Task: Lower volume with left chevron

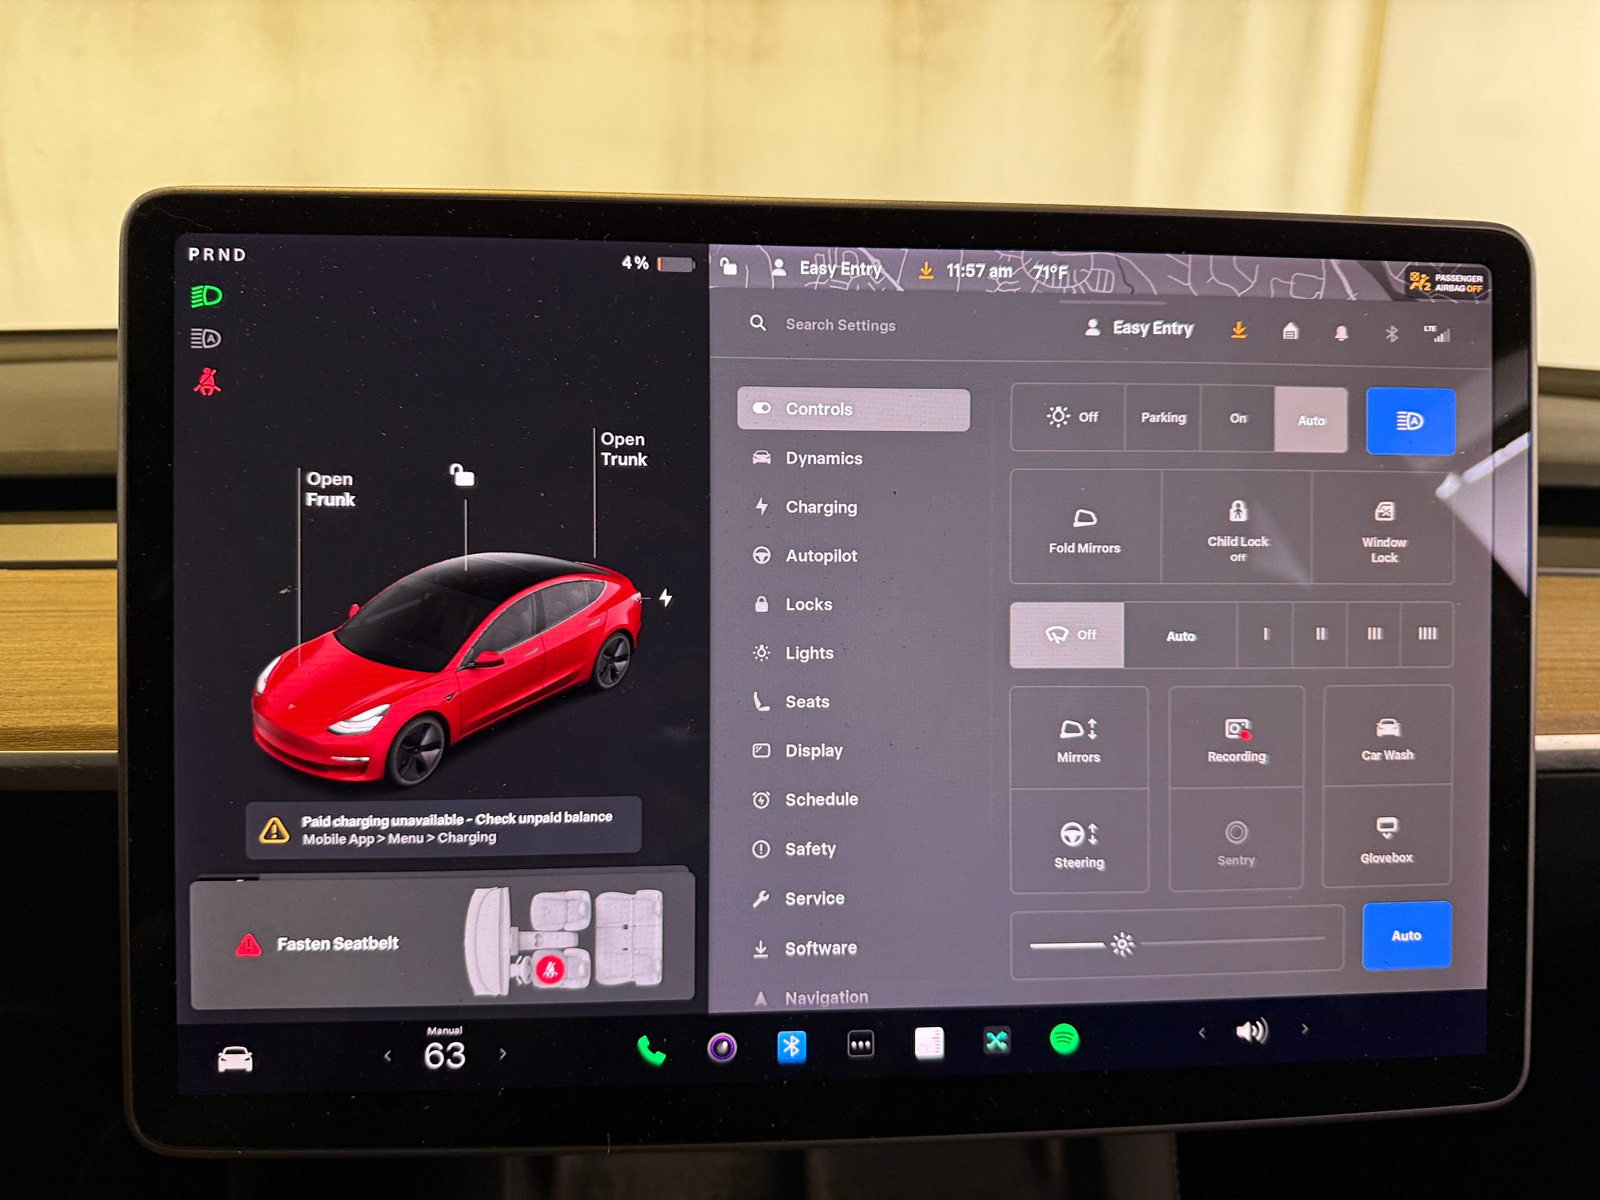Action: pyautogui.click(x=1202, y=1032)
